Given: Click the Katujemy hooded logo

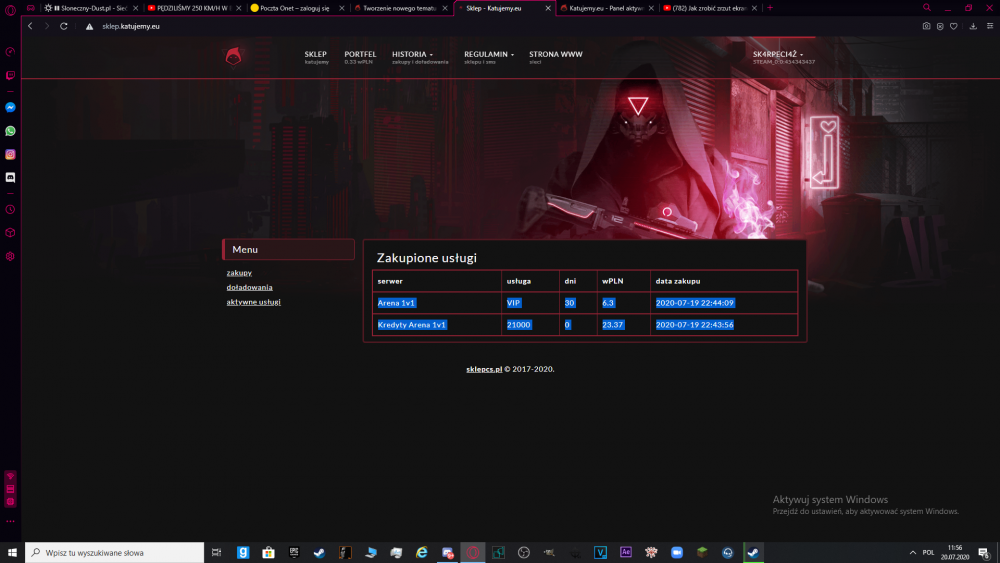Looking at the screenshot, I should tap(234, 56).
